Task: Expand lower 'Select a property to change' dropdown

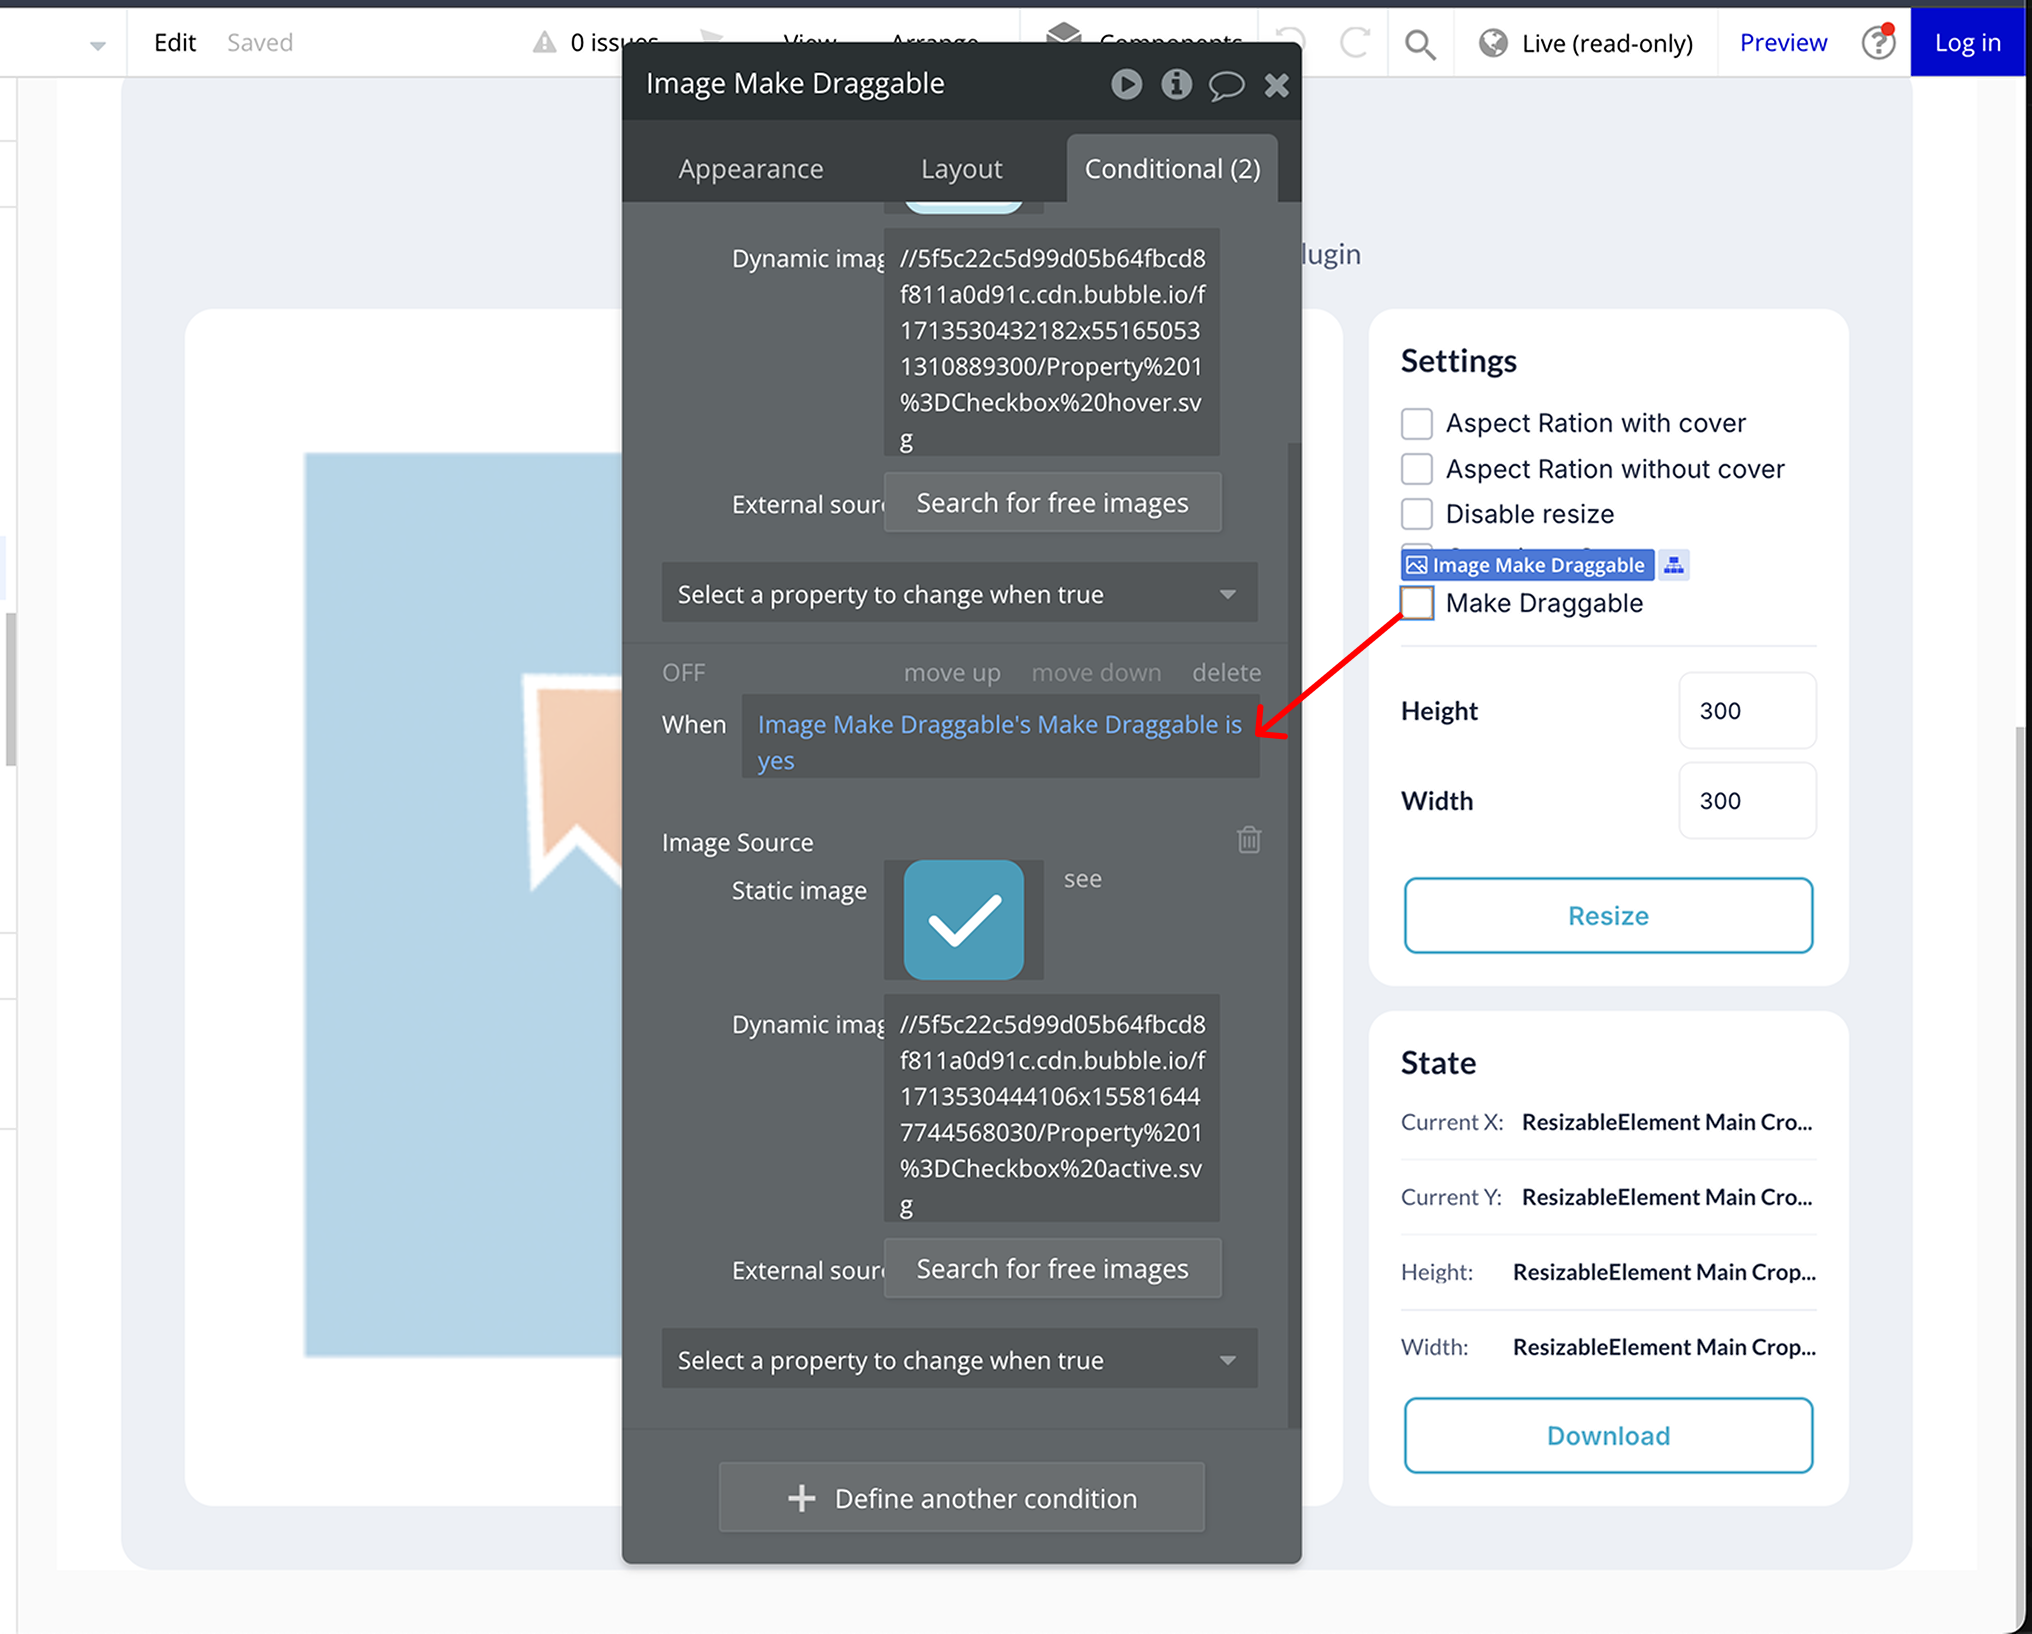Action: coord(958,1360)
